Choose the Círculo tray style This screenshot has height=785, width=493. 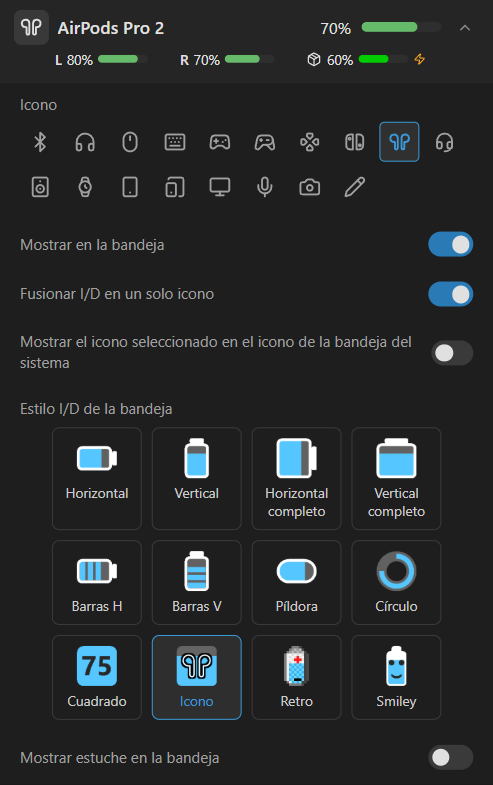click(x=396, y=582)
